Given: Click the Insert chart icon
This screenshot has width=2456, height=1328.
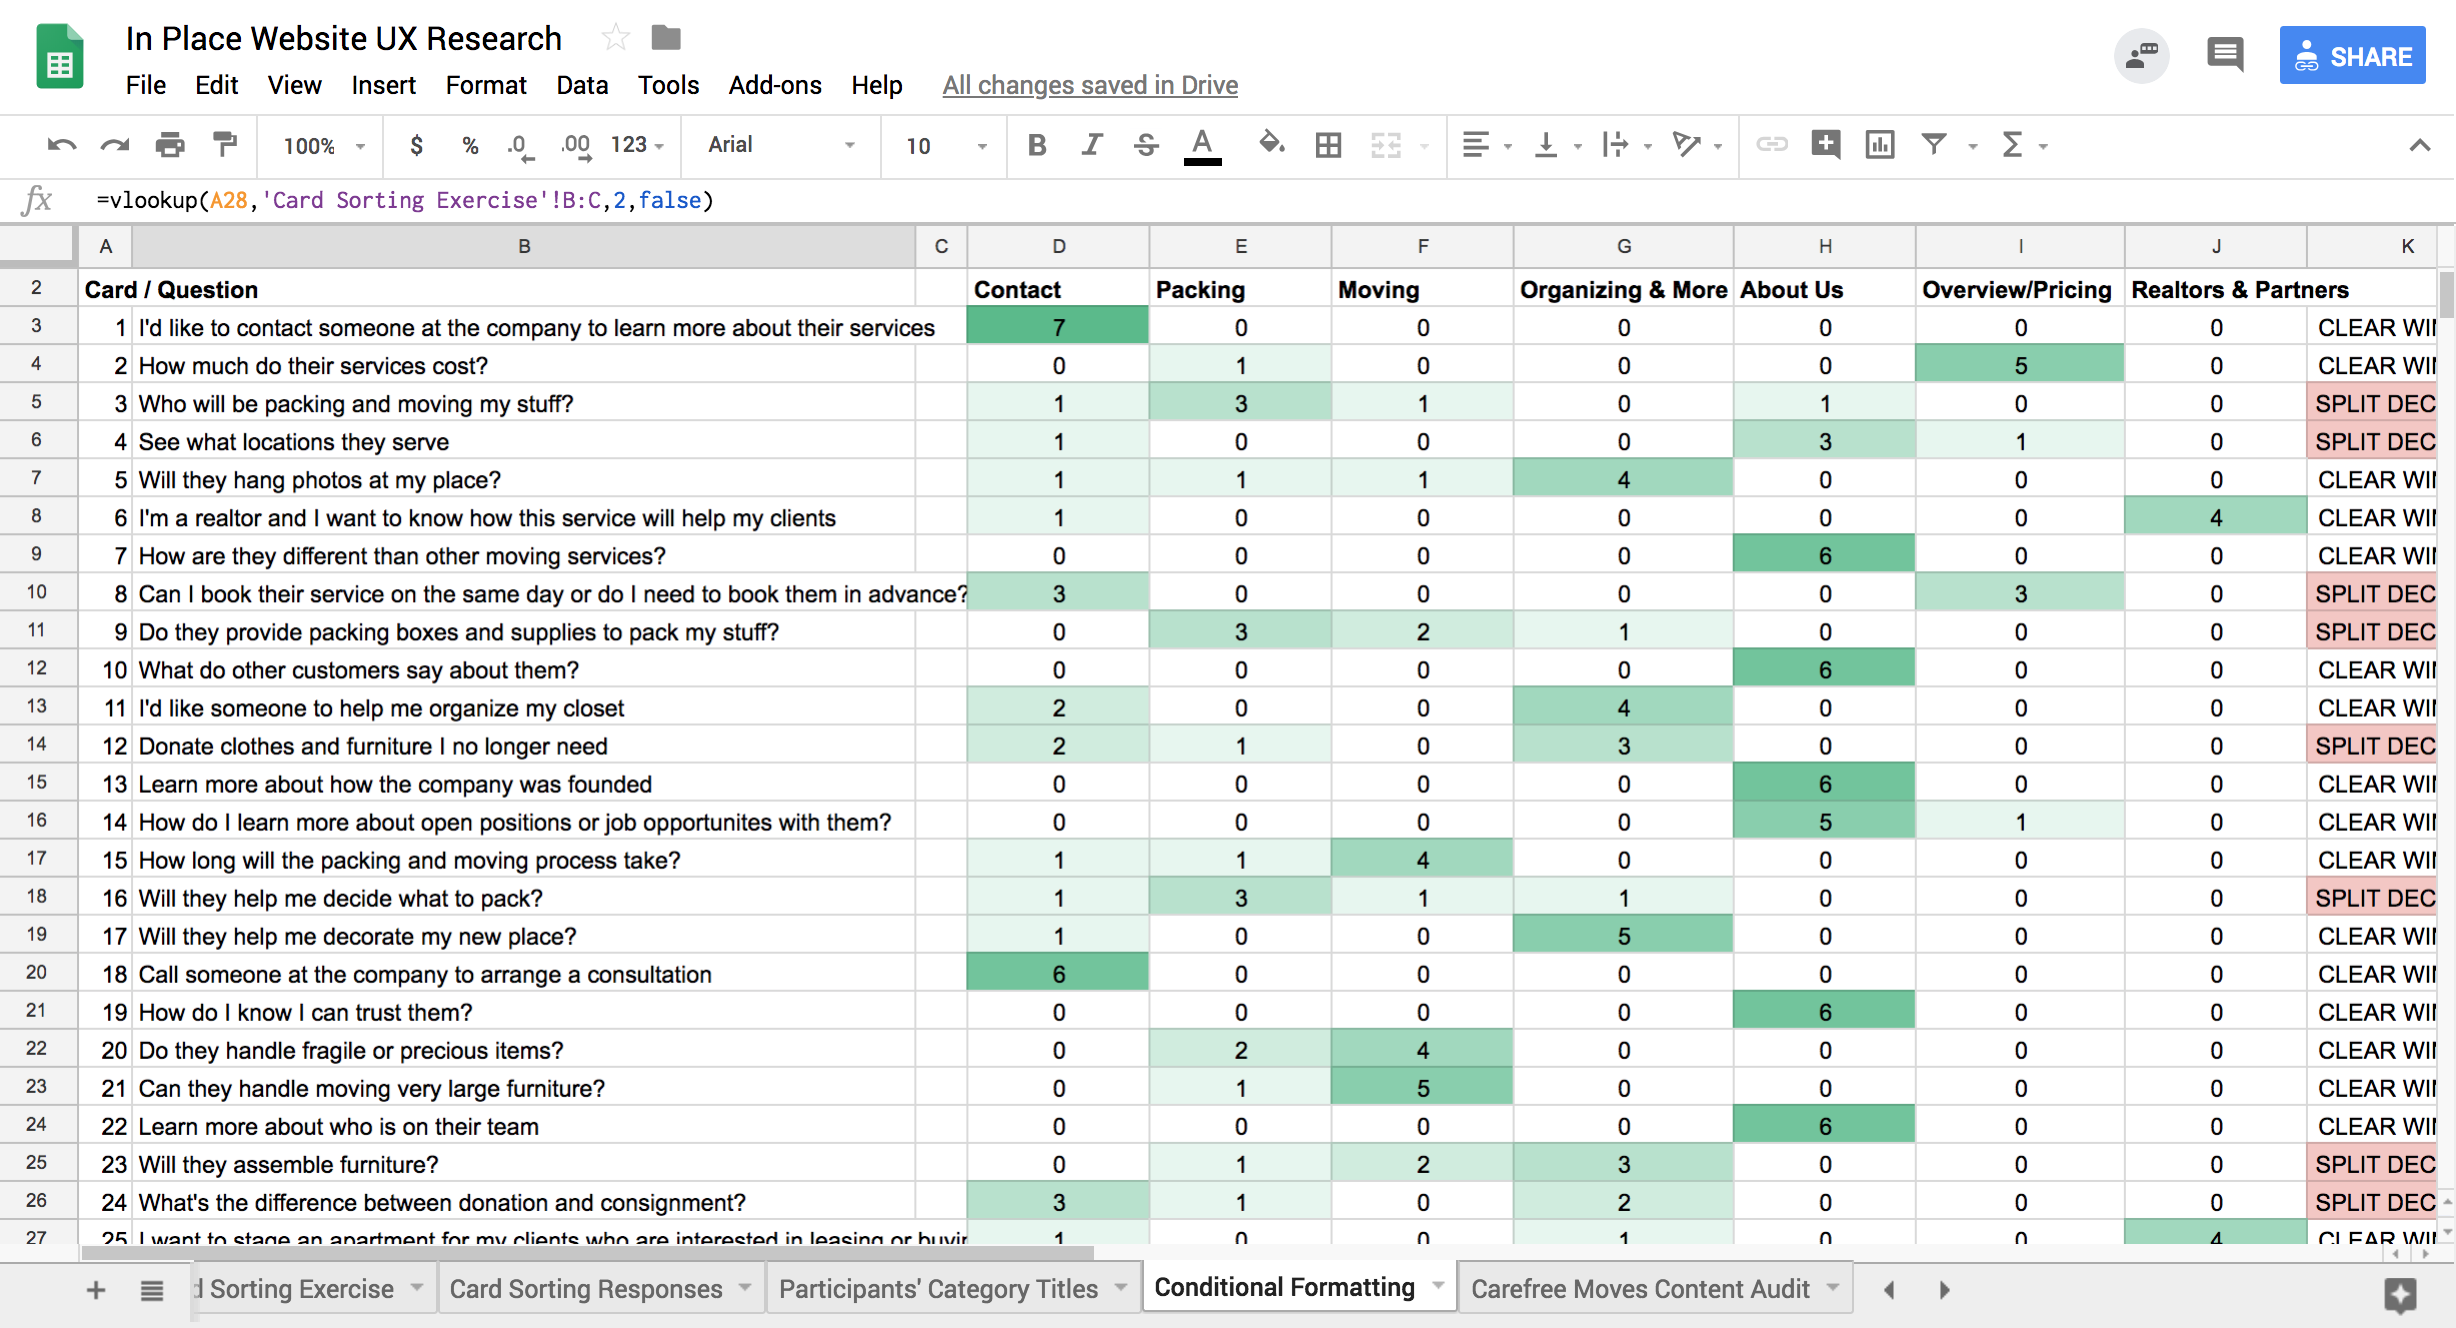Looking at the screenshot, I should tap(1880, 145).
